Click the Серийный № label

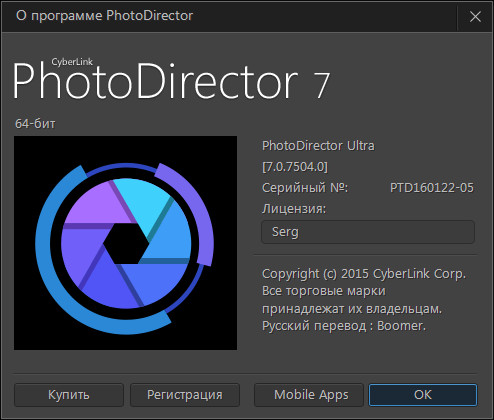(x=305, y=188)
